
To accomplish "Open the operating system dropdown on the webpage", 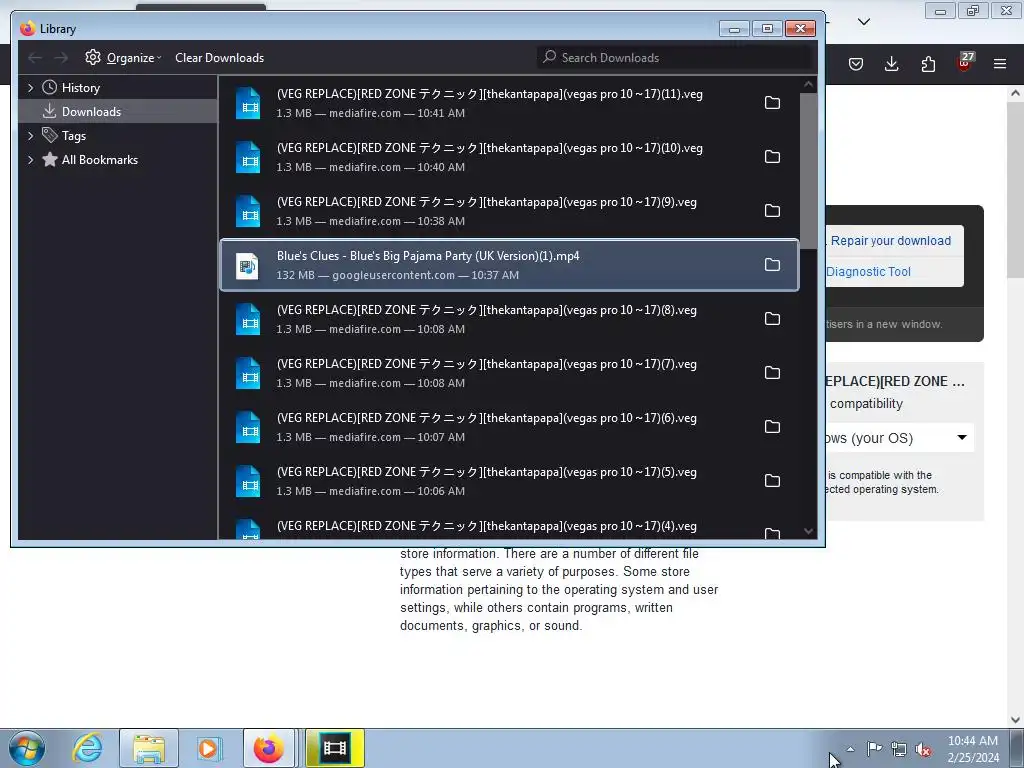I will tap(898, 438).
